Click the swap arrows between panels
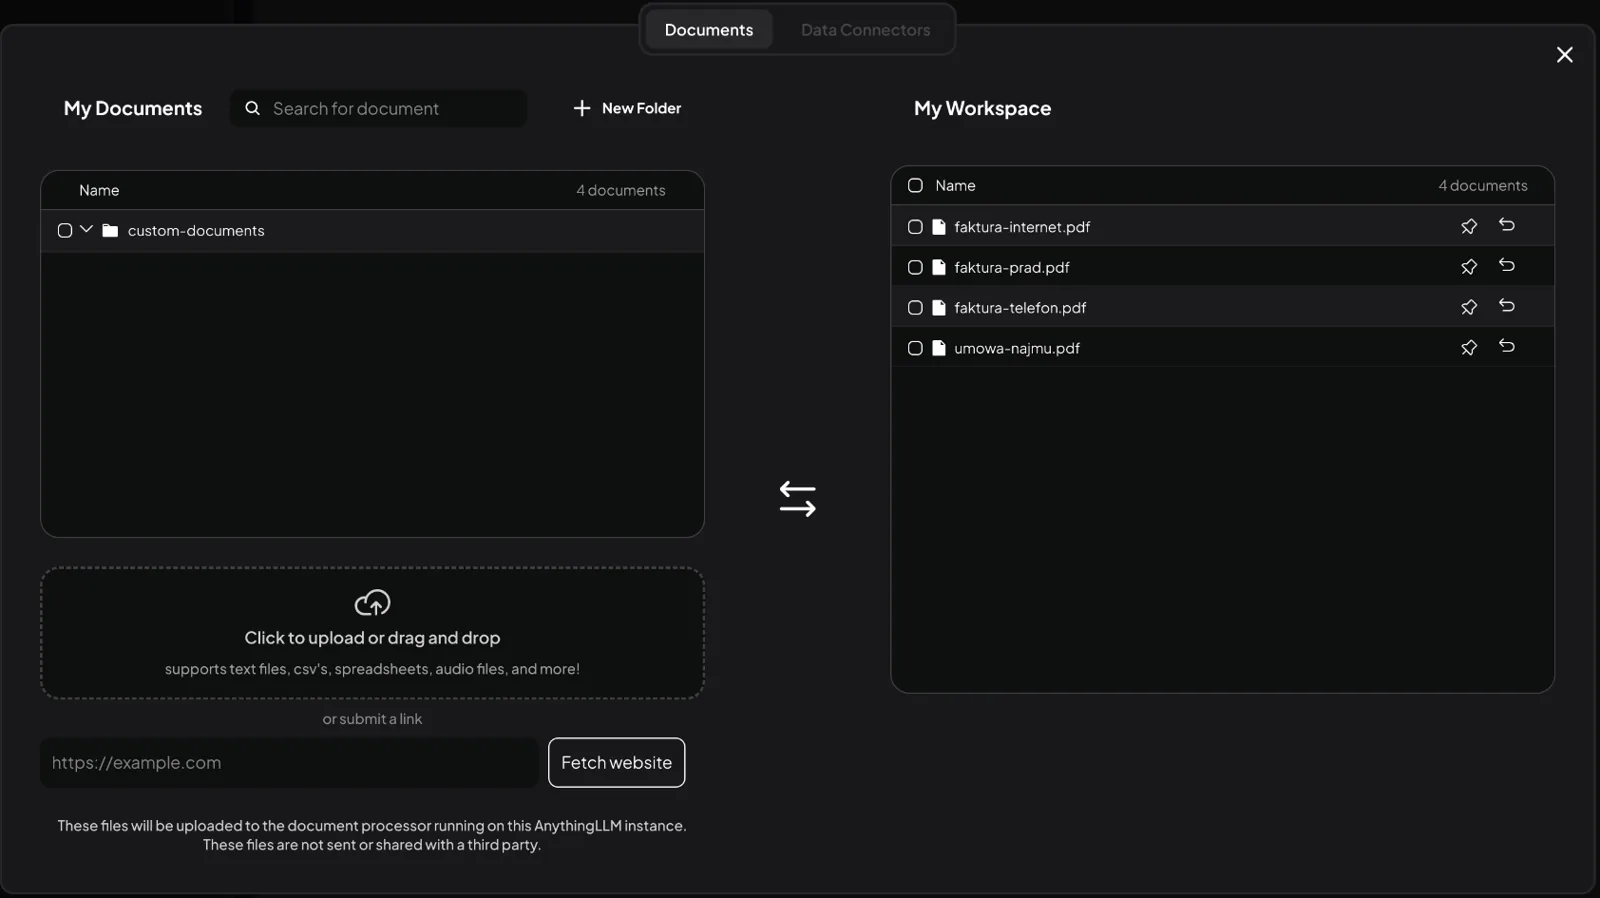Image resolution: width=1600 pixels, height=898 pixels. click(798, 499)
